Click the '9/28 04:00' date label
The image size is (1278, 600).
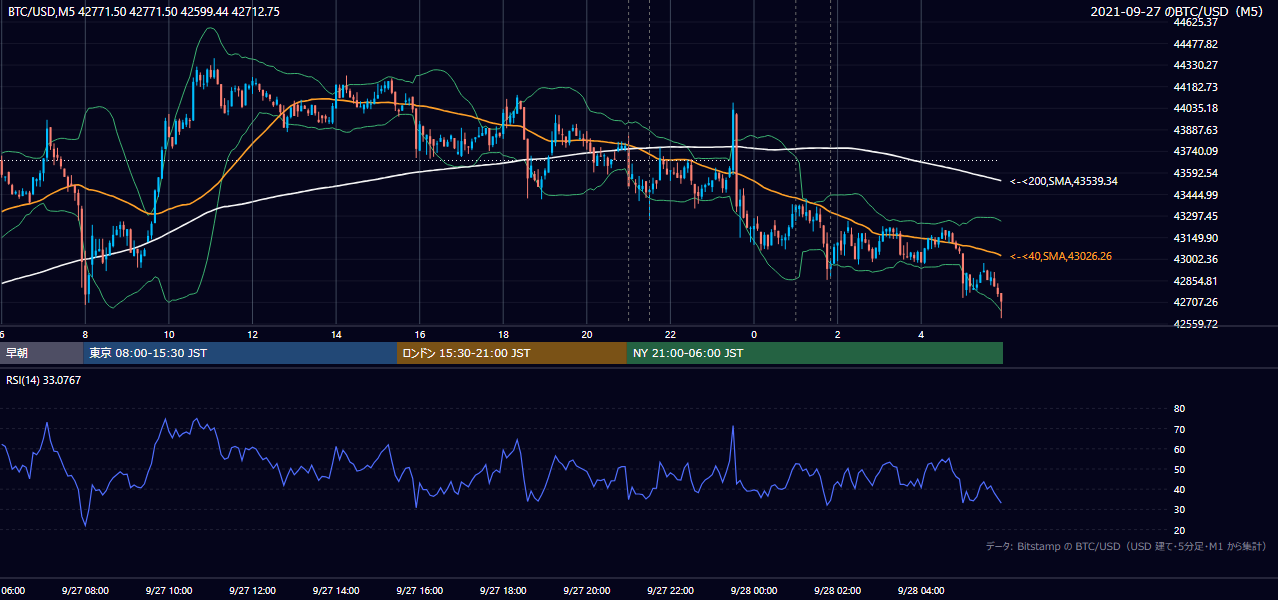(x=921, y=590)
